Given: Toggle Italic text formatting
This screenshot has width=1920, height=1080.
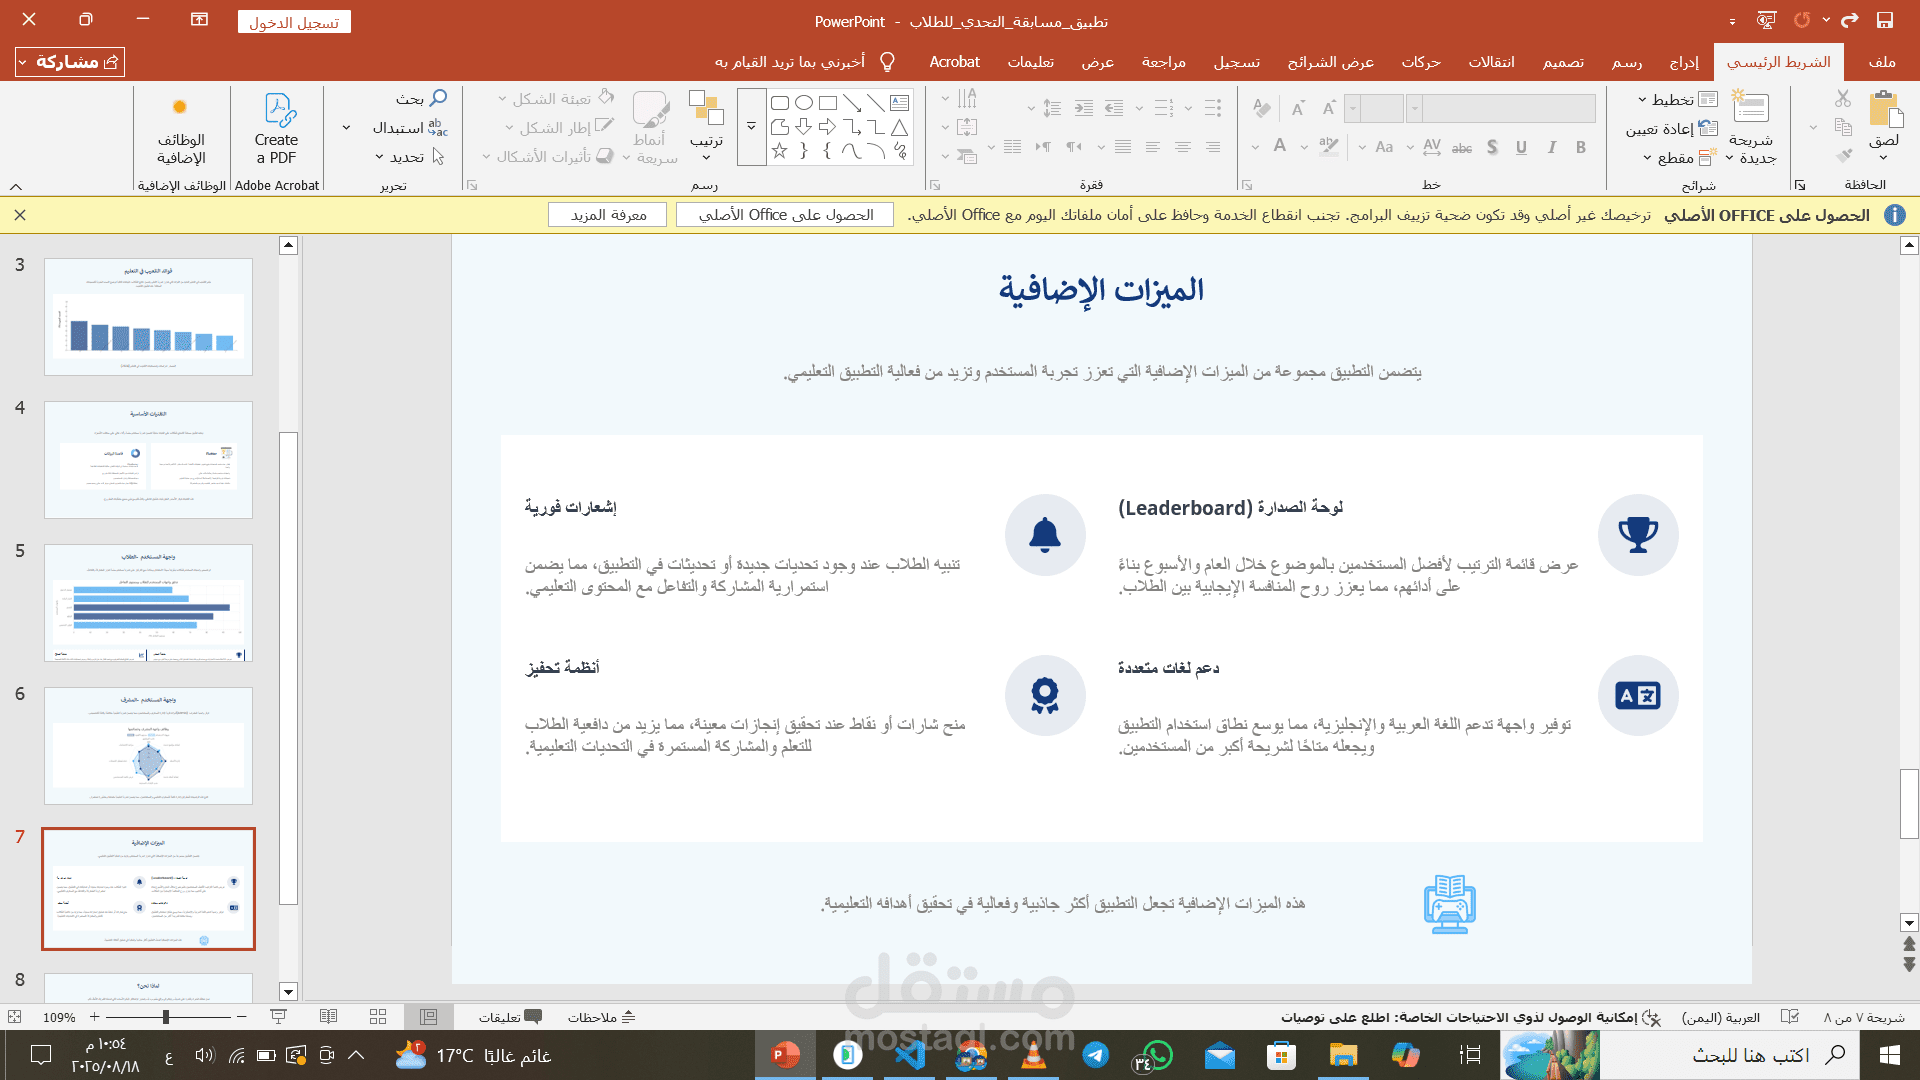Looking at the screenshot, I should tap(1552, 148).
